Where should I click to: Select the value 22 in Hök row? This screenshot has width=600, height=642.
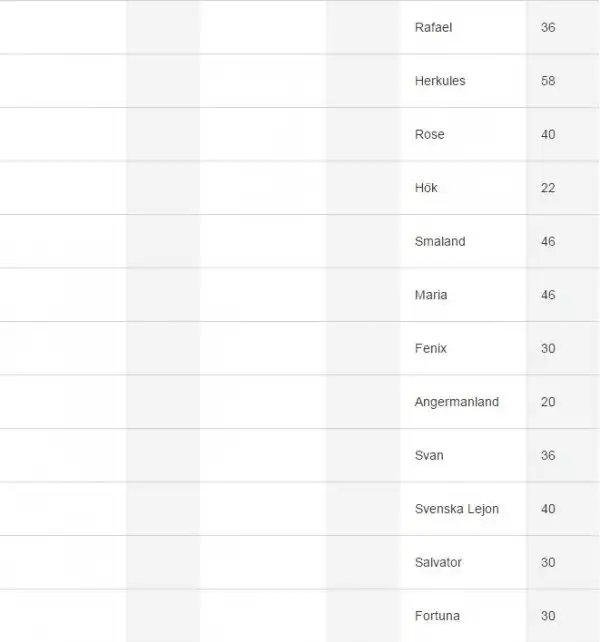click(548, 188)
